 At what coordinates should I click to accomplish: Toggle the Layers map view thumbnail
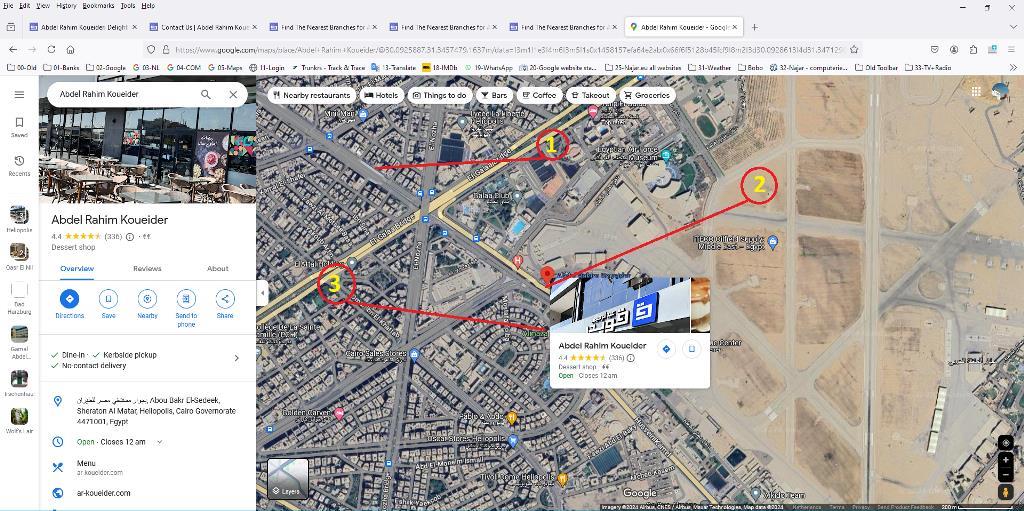[x=288, y=478]
